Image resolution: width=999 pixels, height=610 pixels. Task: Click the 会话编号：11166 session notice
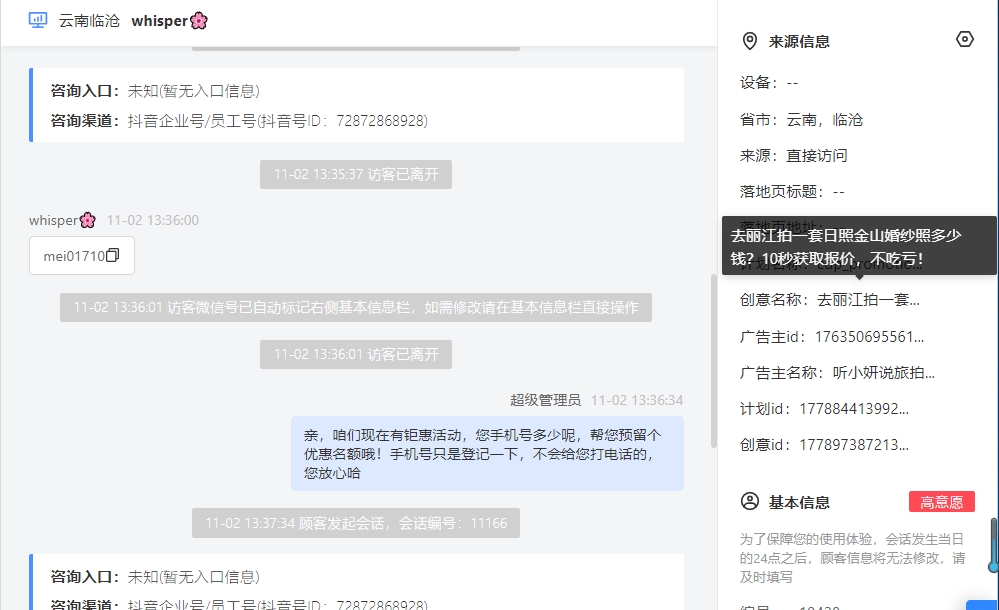[x=356, y=523]
